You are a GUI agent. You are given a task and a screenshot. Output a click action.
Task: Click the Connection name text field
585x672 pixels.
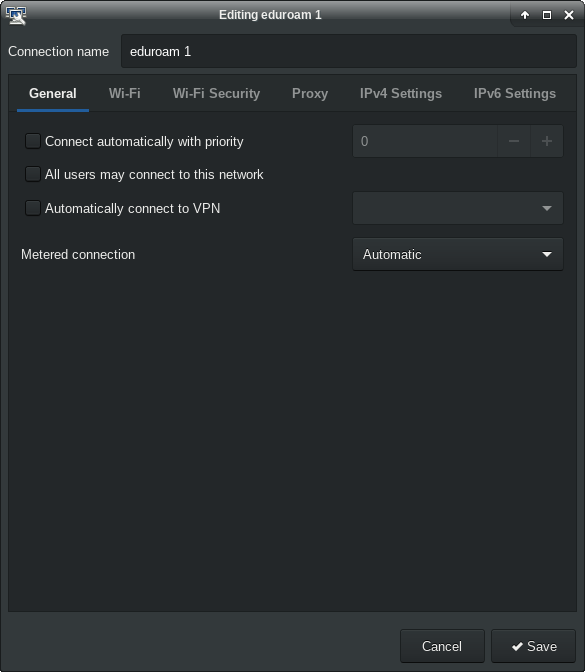point(349,51)
